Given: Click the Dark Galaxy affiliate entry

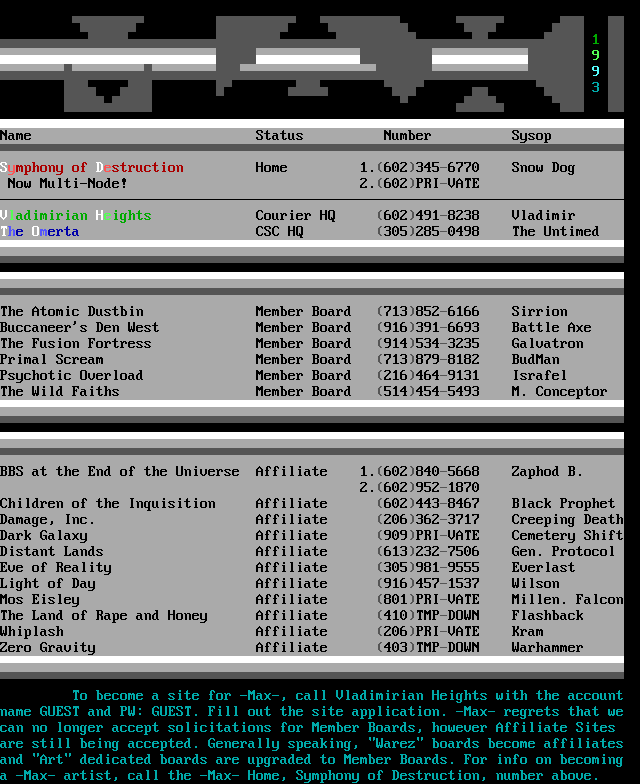Looking at the screenshot, I should (x=44, y=536).
